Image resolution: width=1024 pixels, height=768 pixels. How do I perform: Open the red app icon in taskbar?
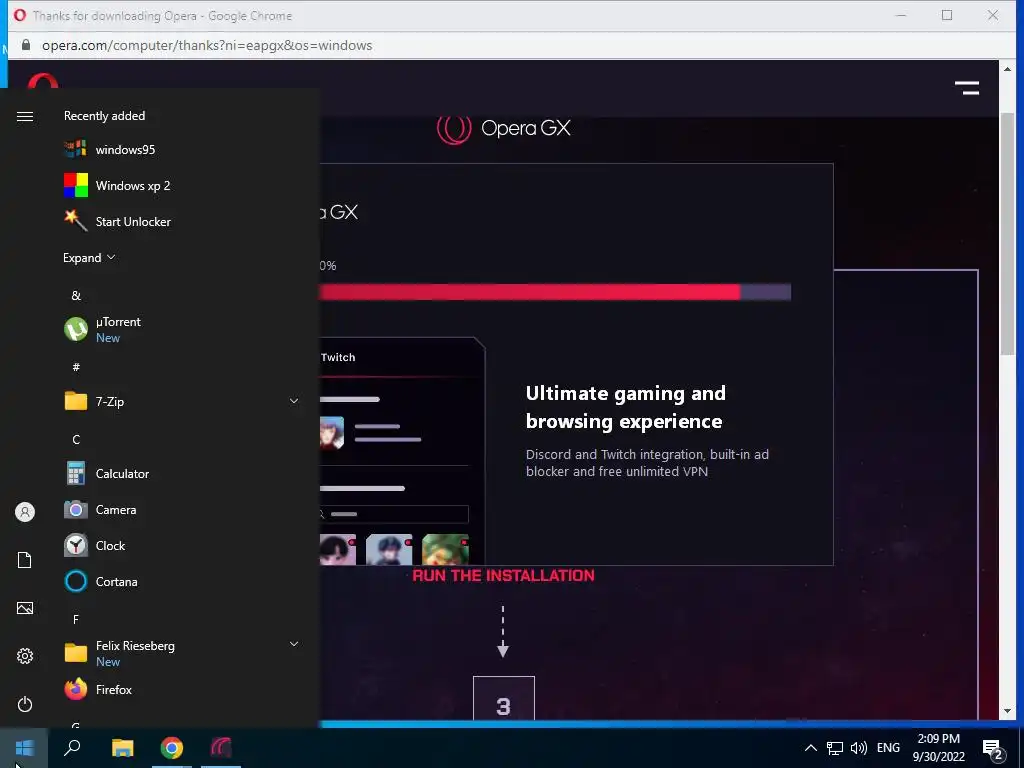click(x=221, y=748)
